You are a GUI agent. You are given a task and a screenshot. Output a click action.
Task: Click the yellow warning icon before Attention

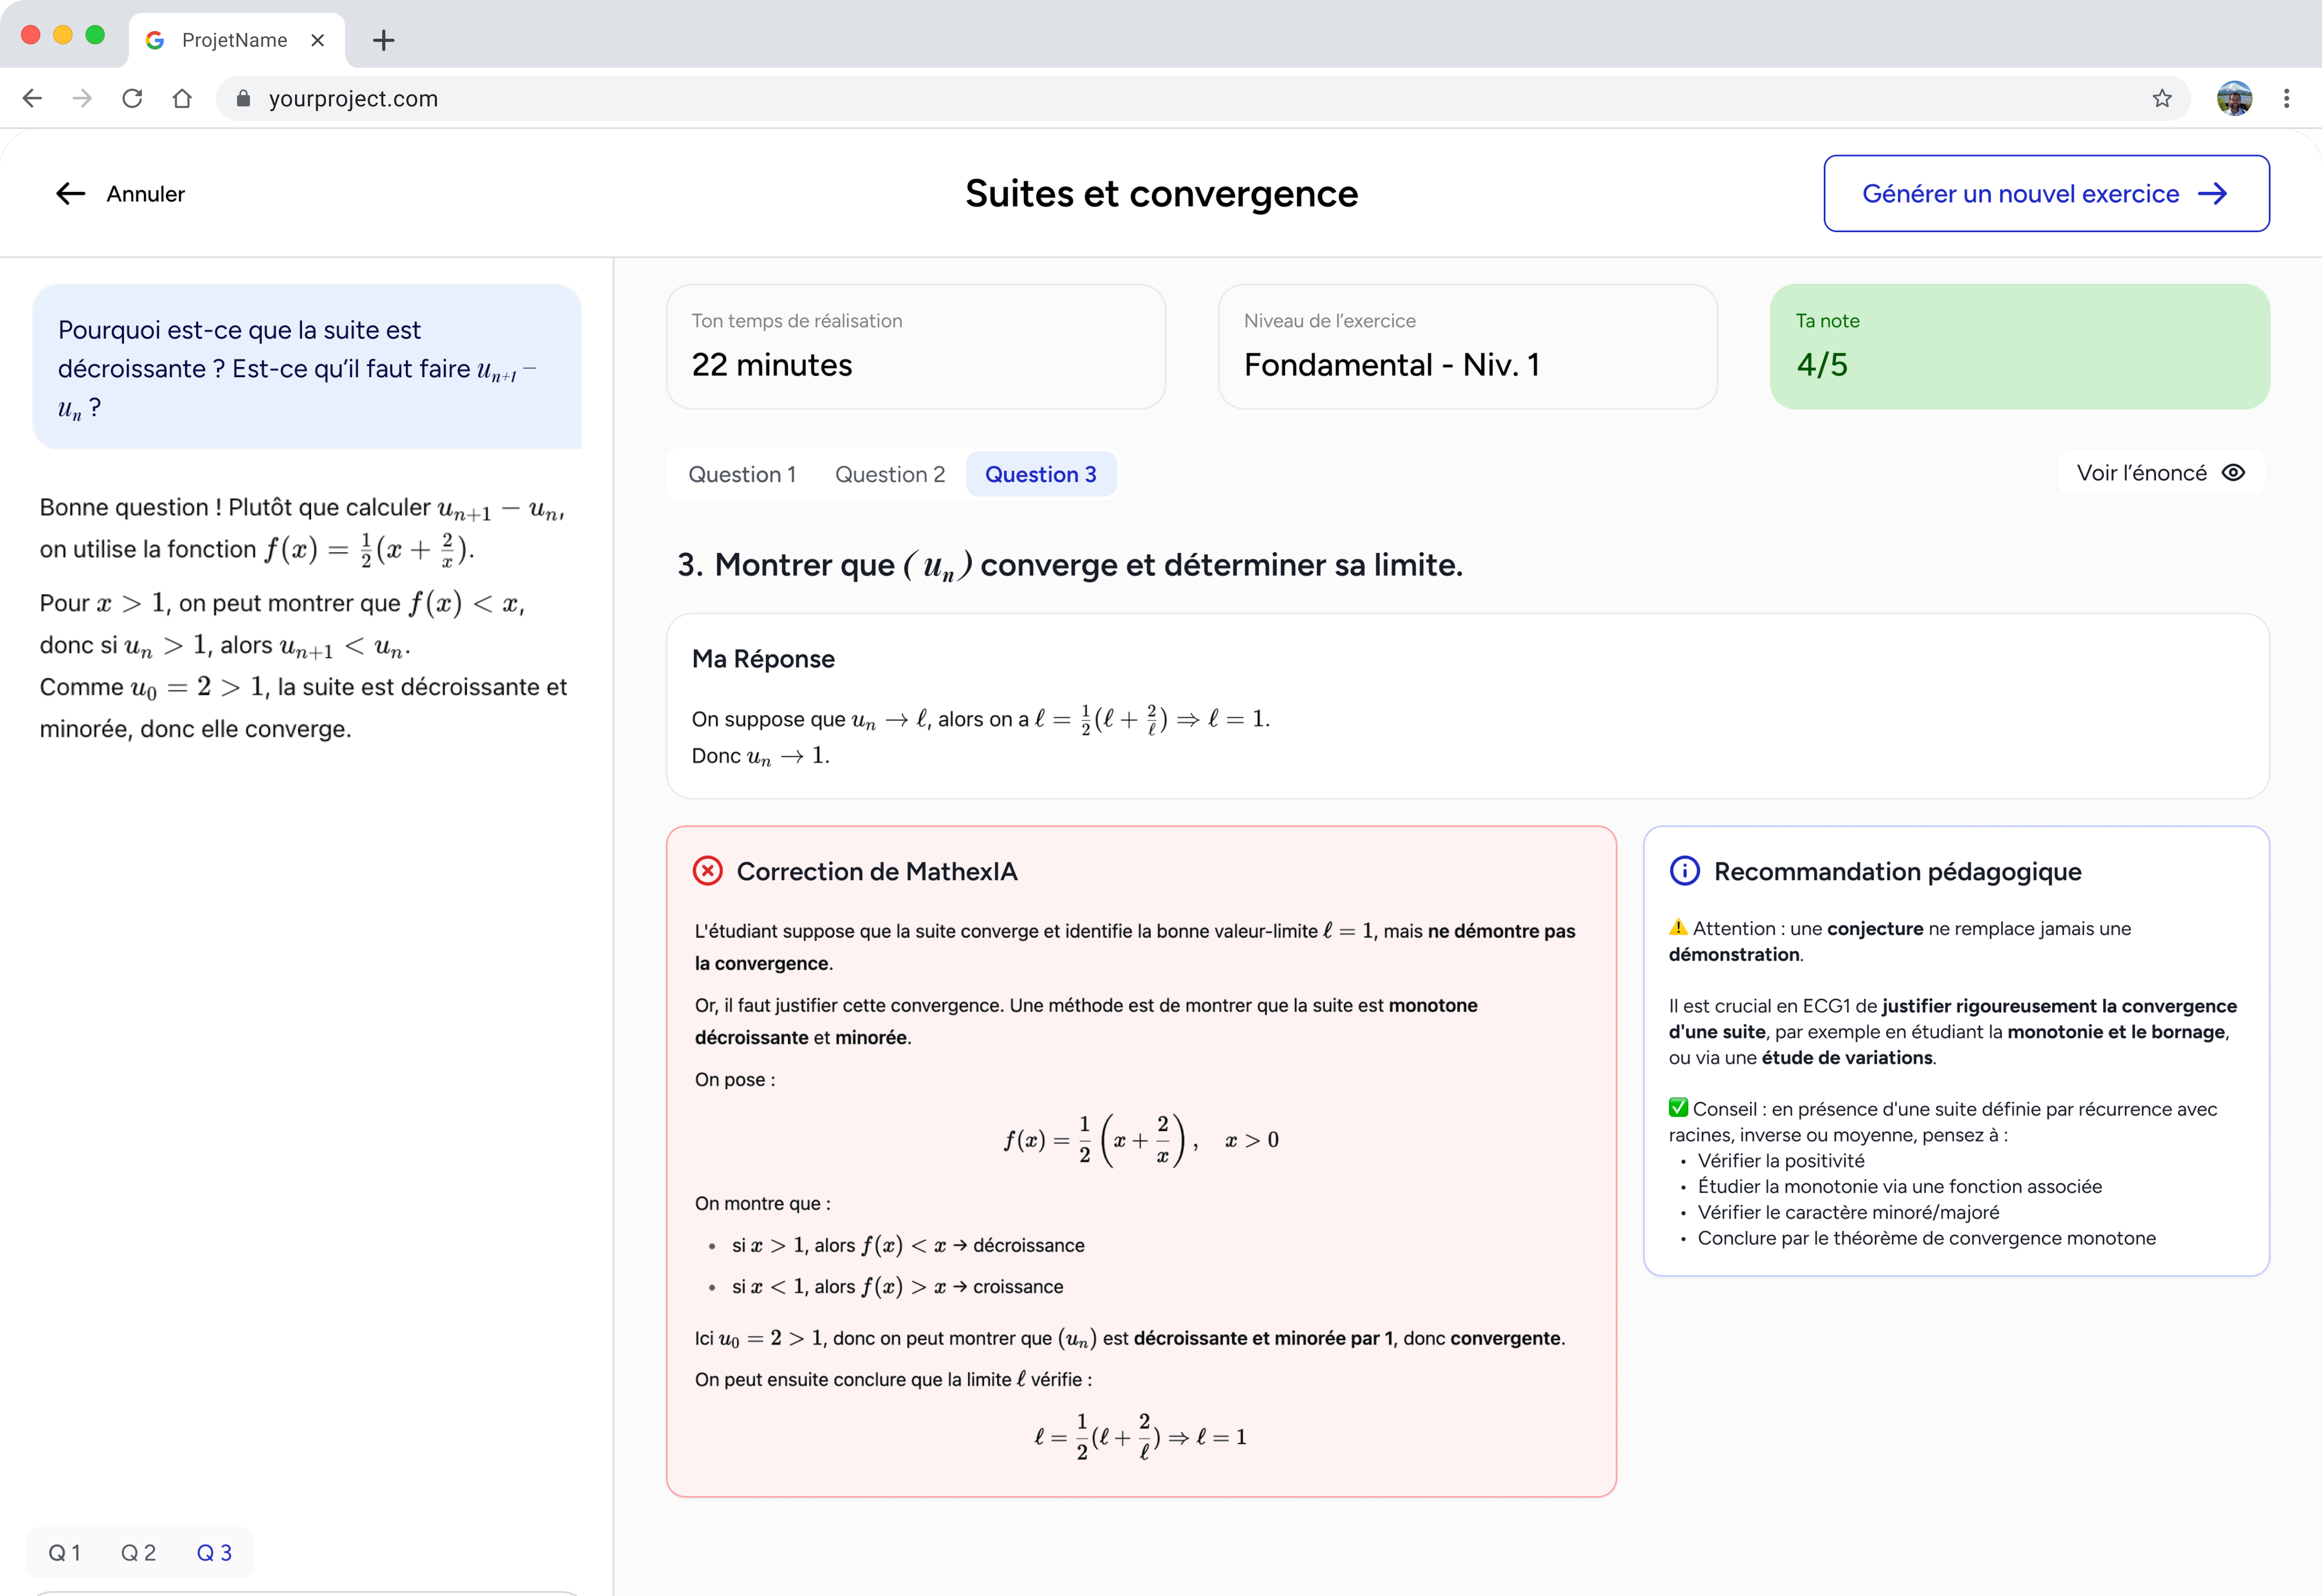[1679, 928]
